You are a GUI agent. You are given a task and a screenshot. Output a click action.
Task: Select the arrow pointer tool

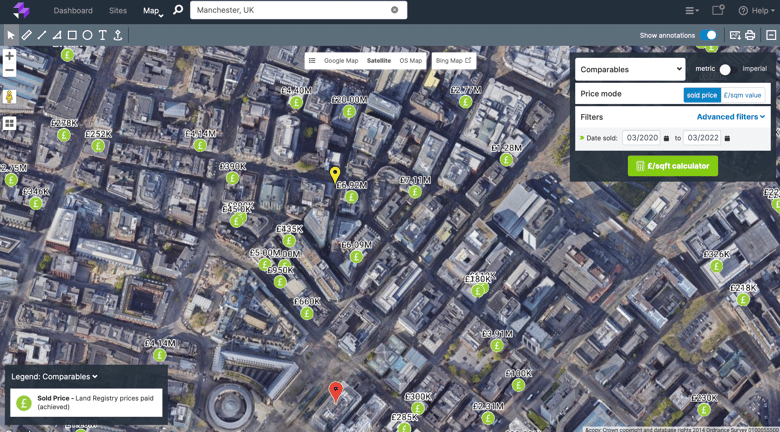pos(11,35)
